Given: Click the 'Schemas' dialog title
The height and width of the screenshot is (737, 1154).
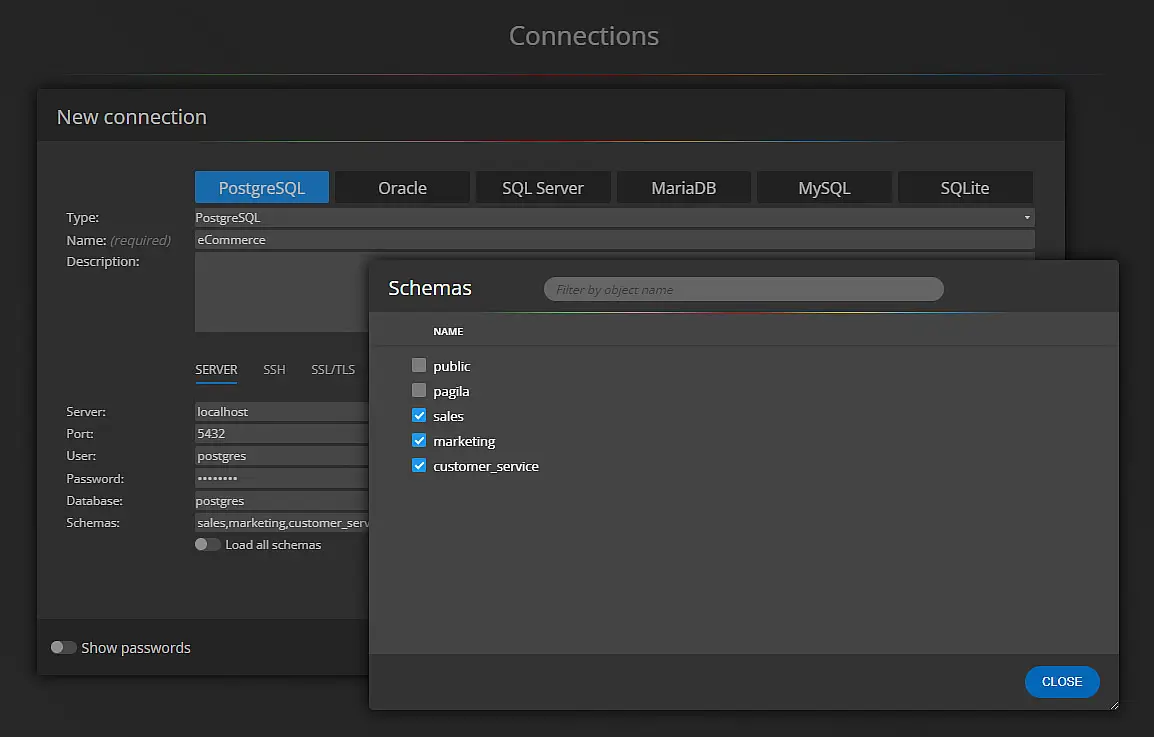Looking at the screenshot, I should click(430, 288).
